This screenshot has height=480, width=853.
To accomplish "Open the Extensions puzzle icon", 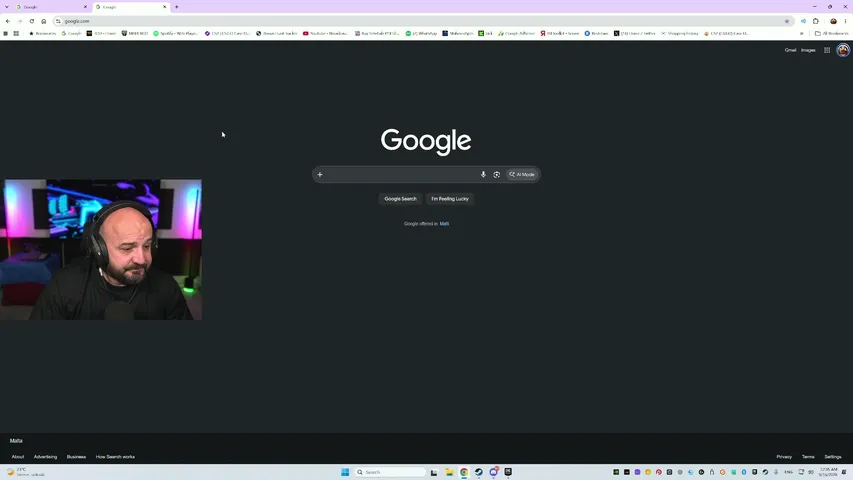I will coord(815,21).
